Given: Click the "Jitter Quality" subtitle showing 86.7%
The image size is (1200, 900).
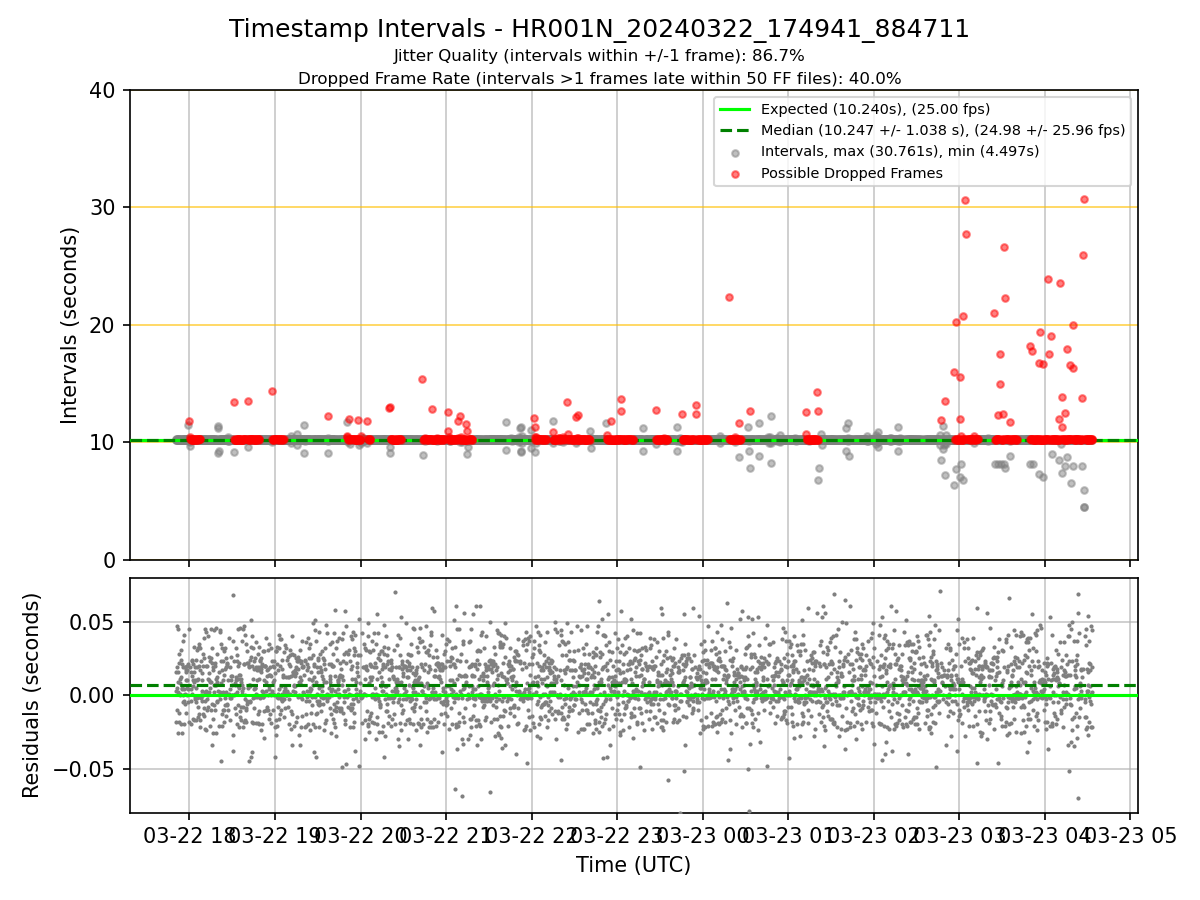Looking at the screenshot, I should pyautogui.click(x=599, y=56).
